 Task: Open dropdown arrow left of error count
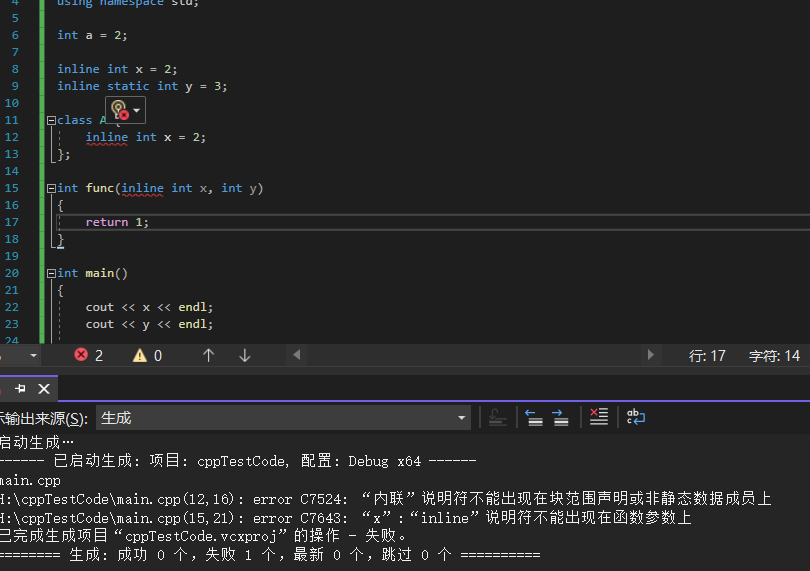34,355
